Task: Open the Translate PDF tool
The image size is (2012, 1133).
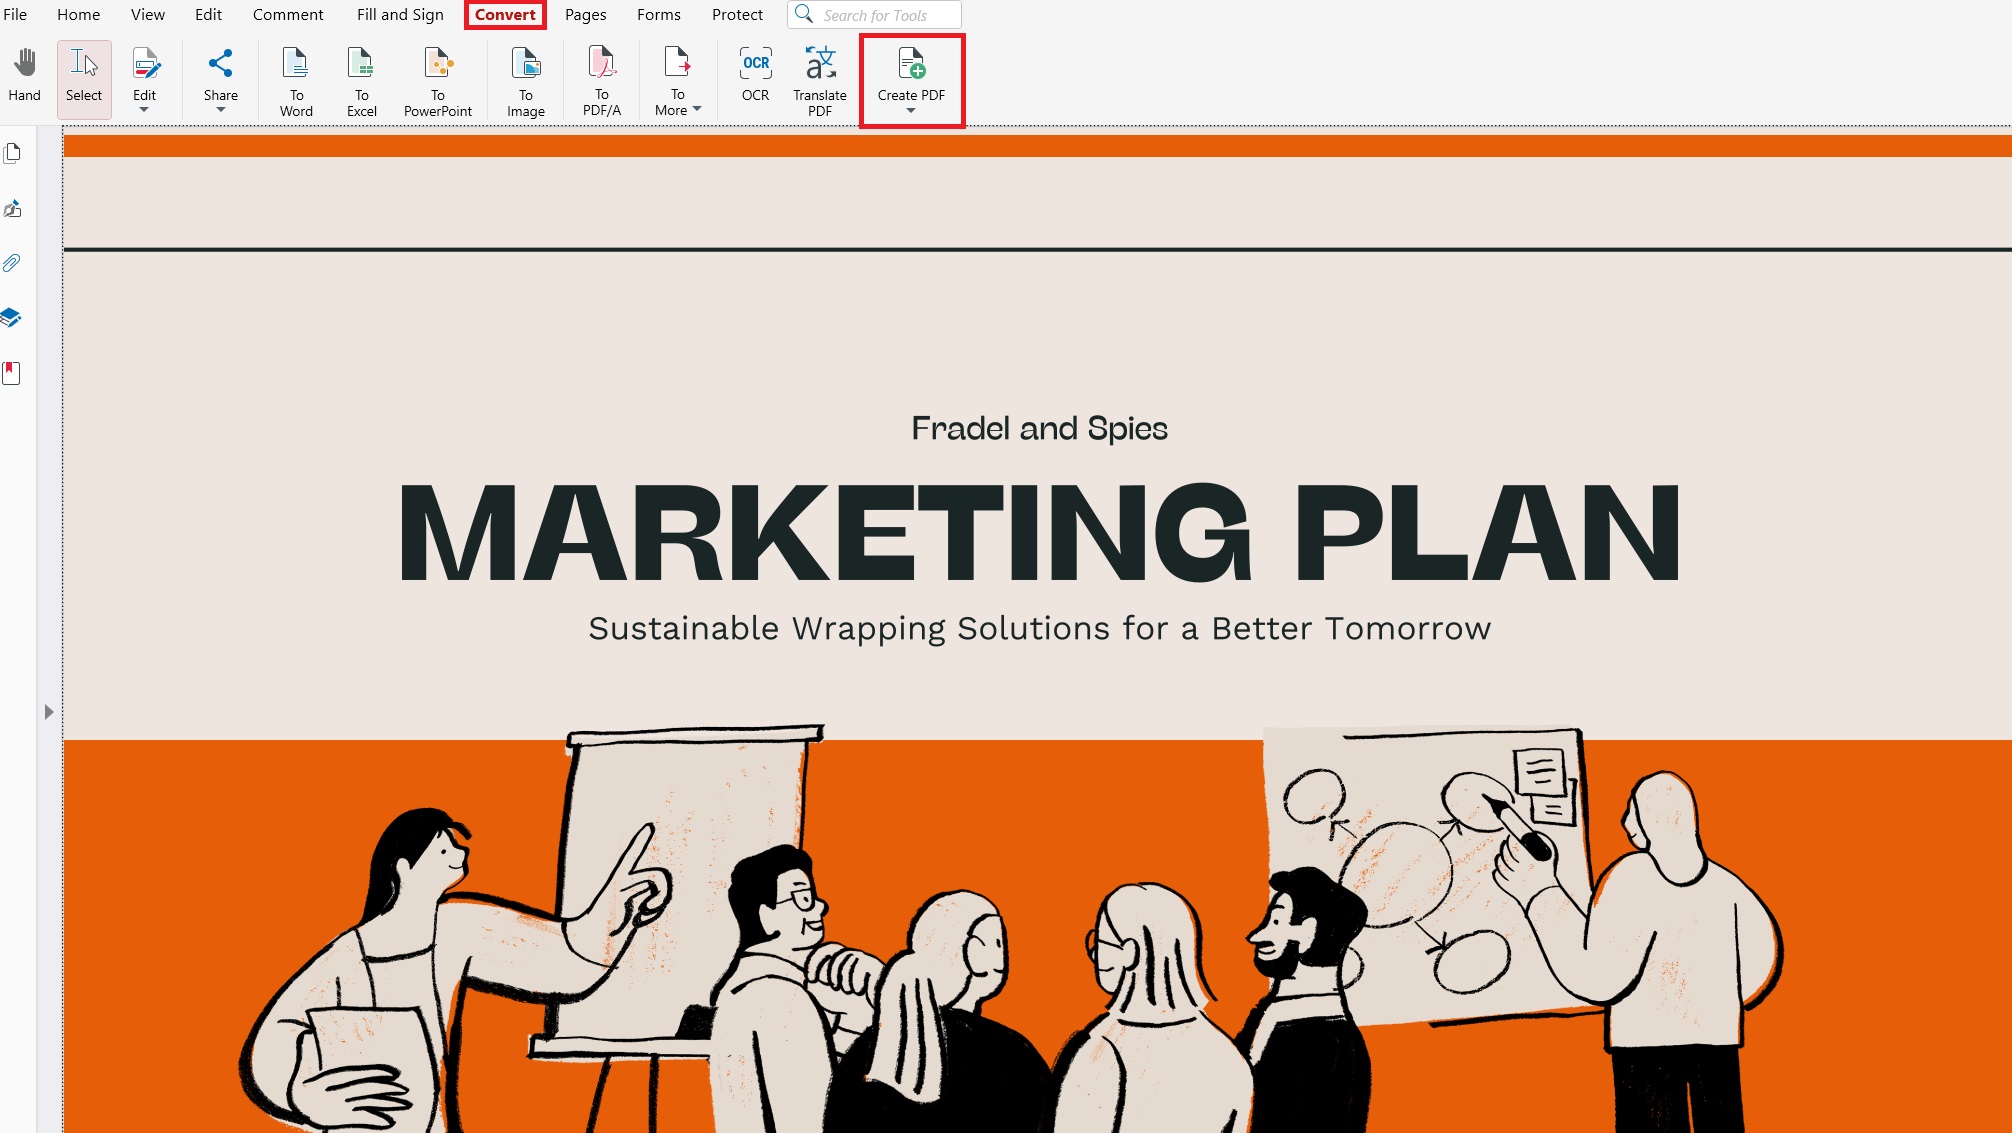Action: pyautogui.click(x=819, y=80)
